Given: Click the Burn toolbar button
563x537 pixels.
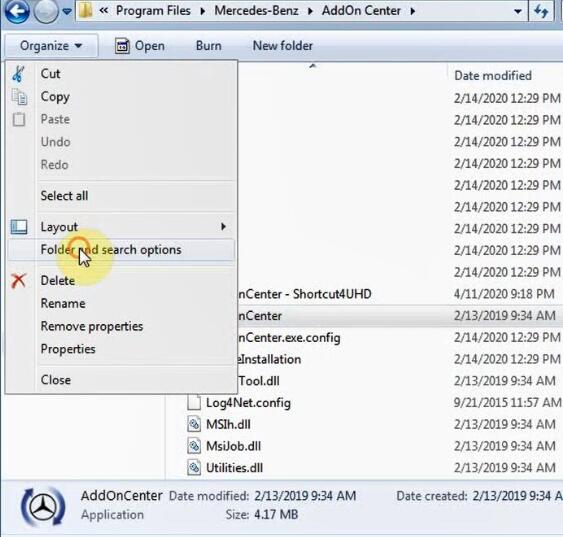Looking at the screenshot, I should (x=208, y=46).
